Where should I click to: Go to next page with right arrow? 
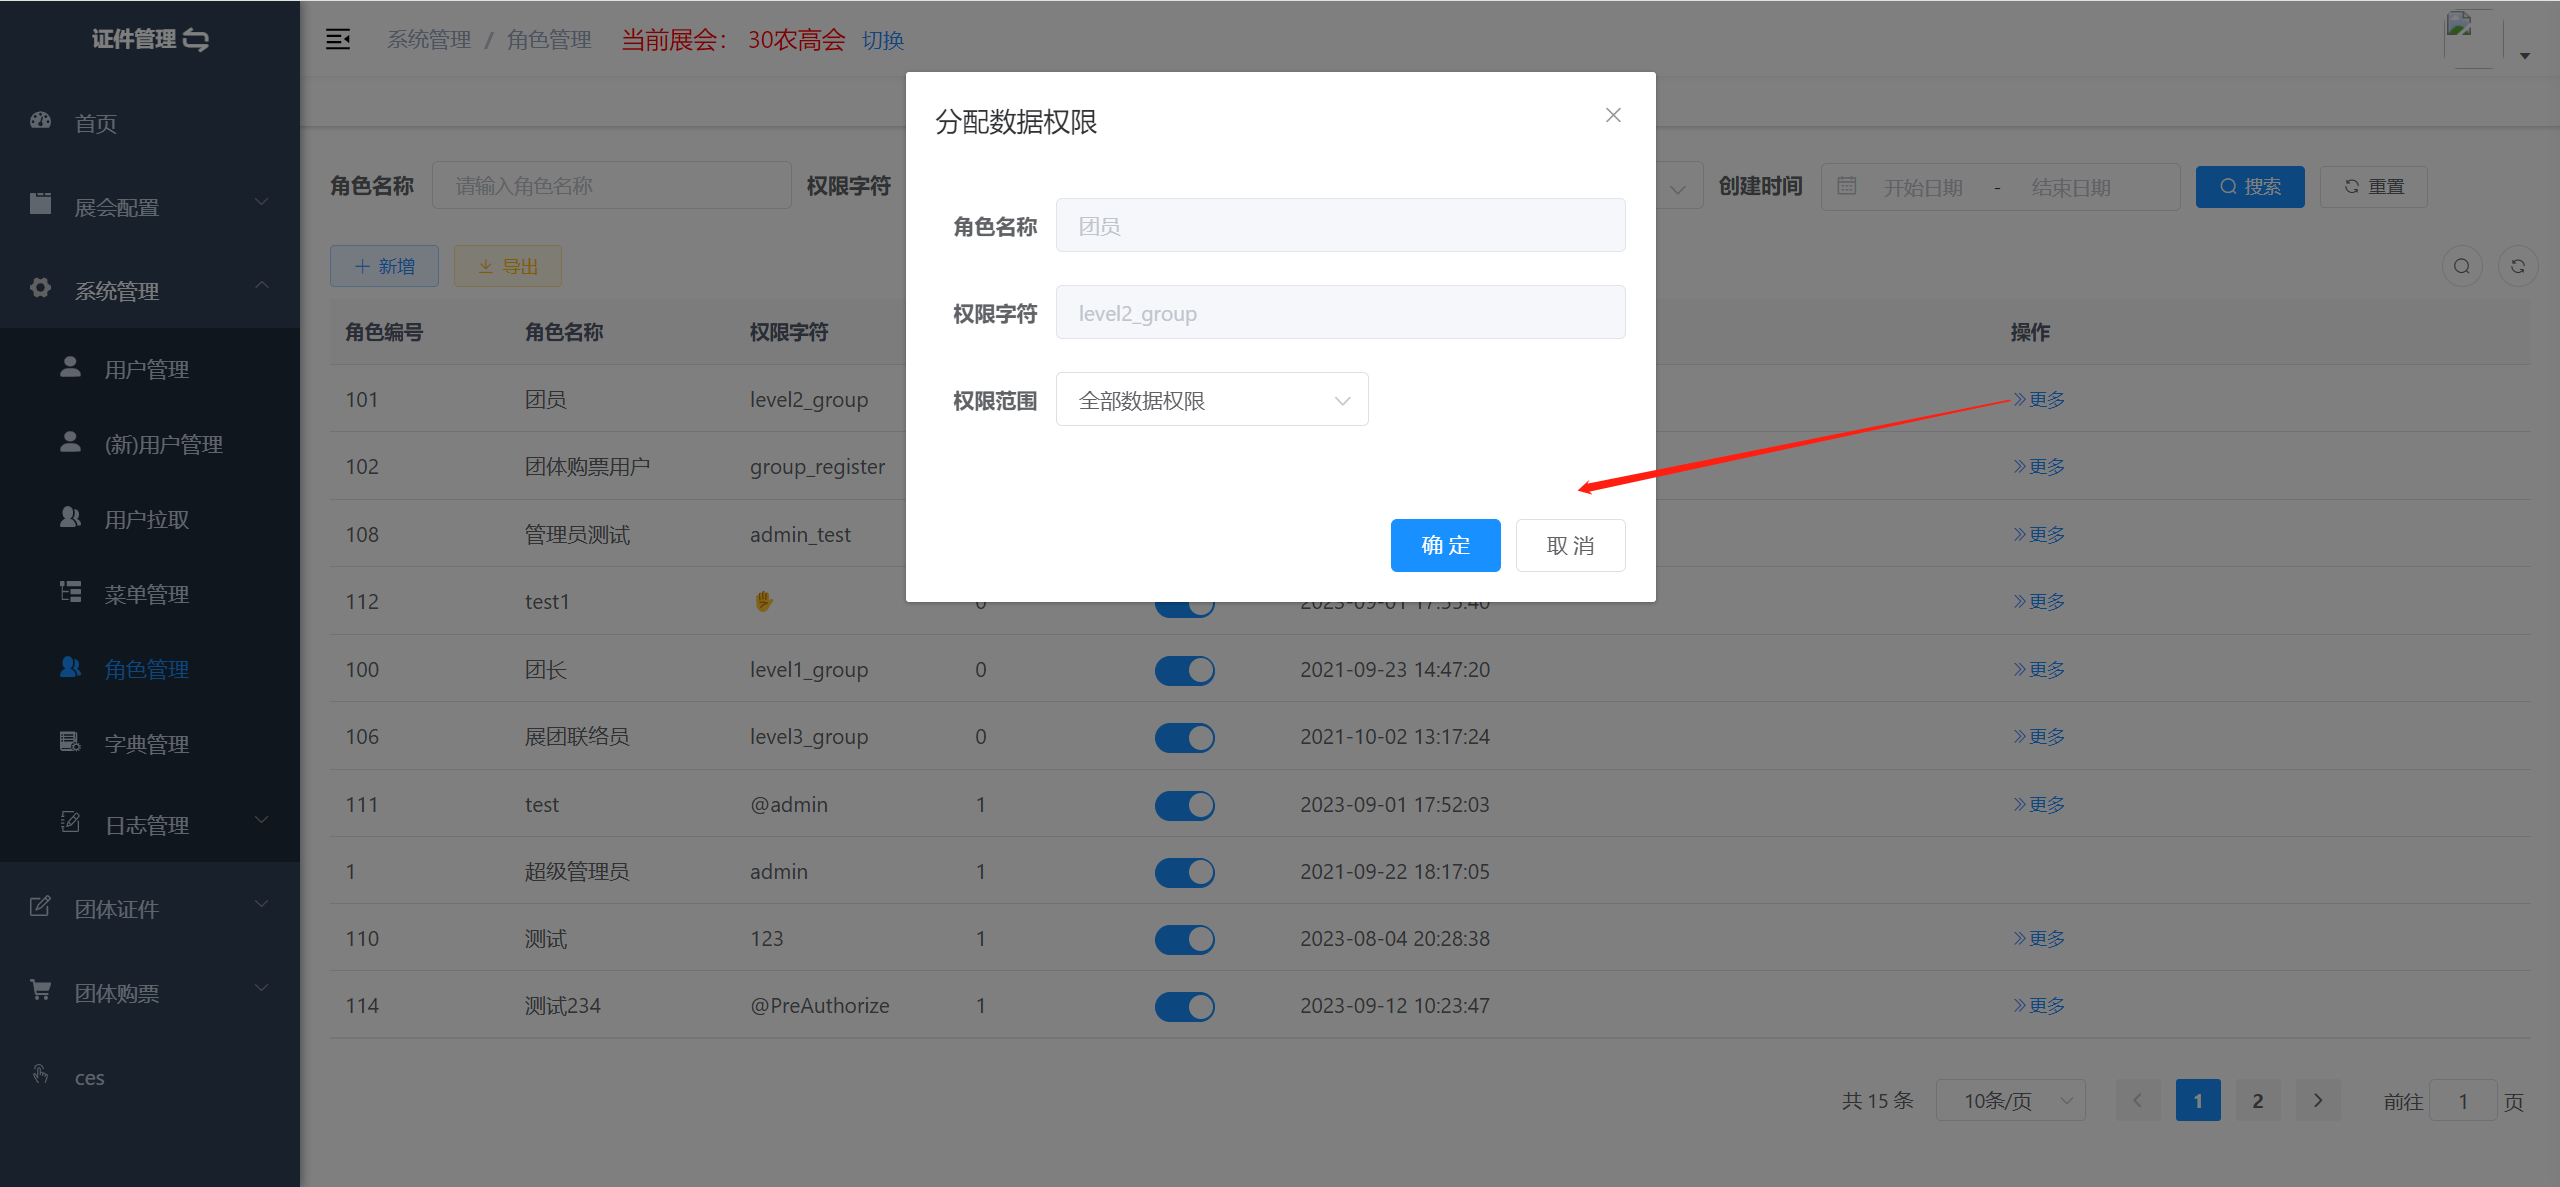(2318, 1100)
